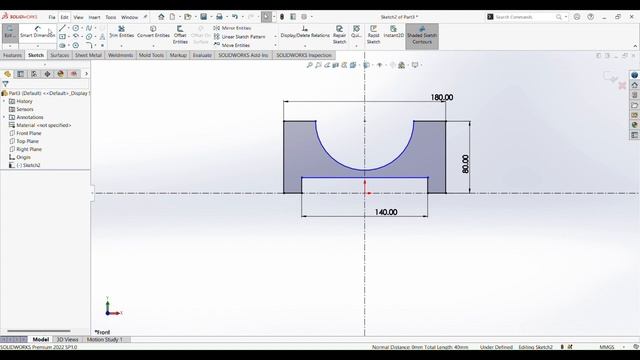Choose the Sketch Fillet tool

pos(89,45)
